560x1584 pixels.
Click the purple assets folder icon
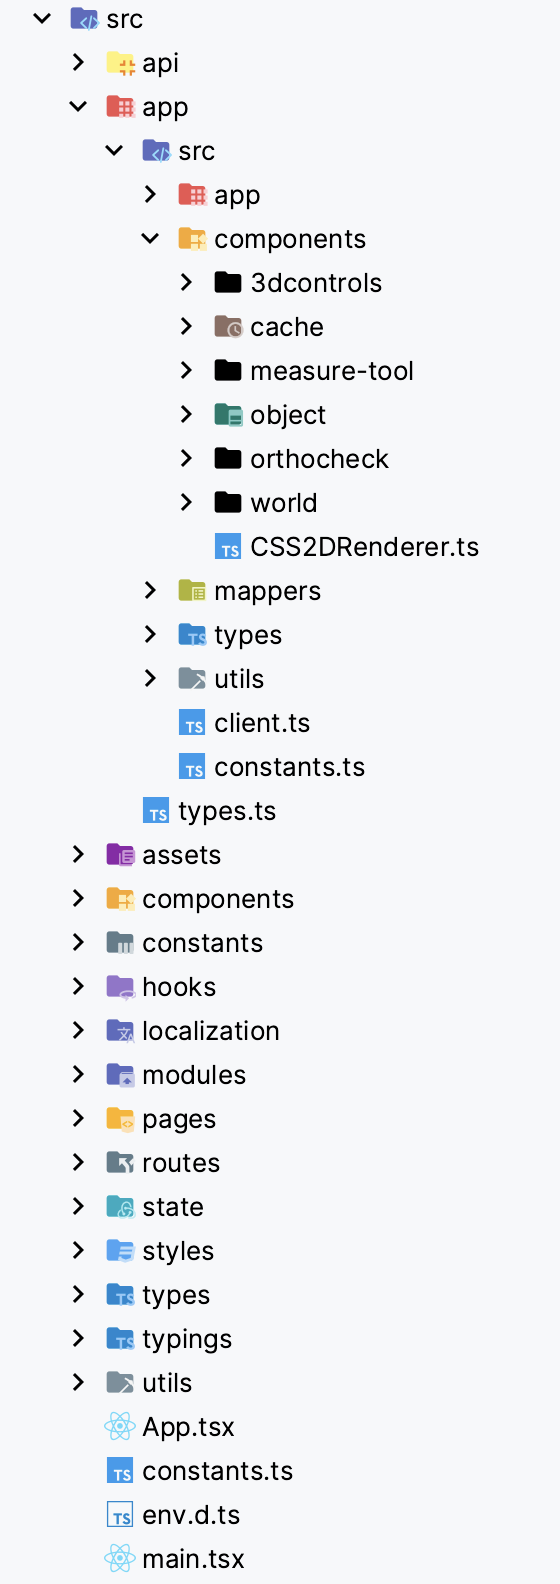[120, 855]
